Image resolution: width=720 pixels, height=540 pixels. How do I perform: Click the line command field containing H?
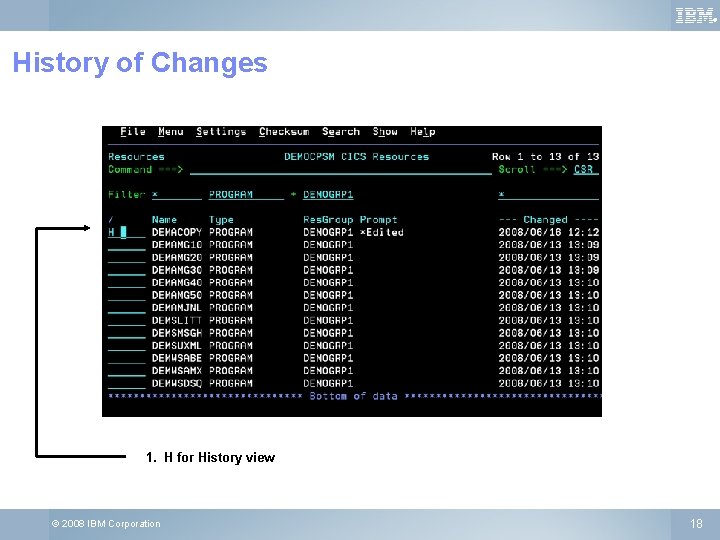tap(126, 232)
